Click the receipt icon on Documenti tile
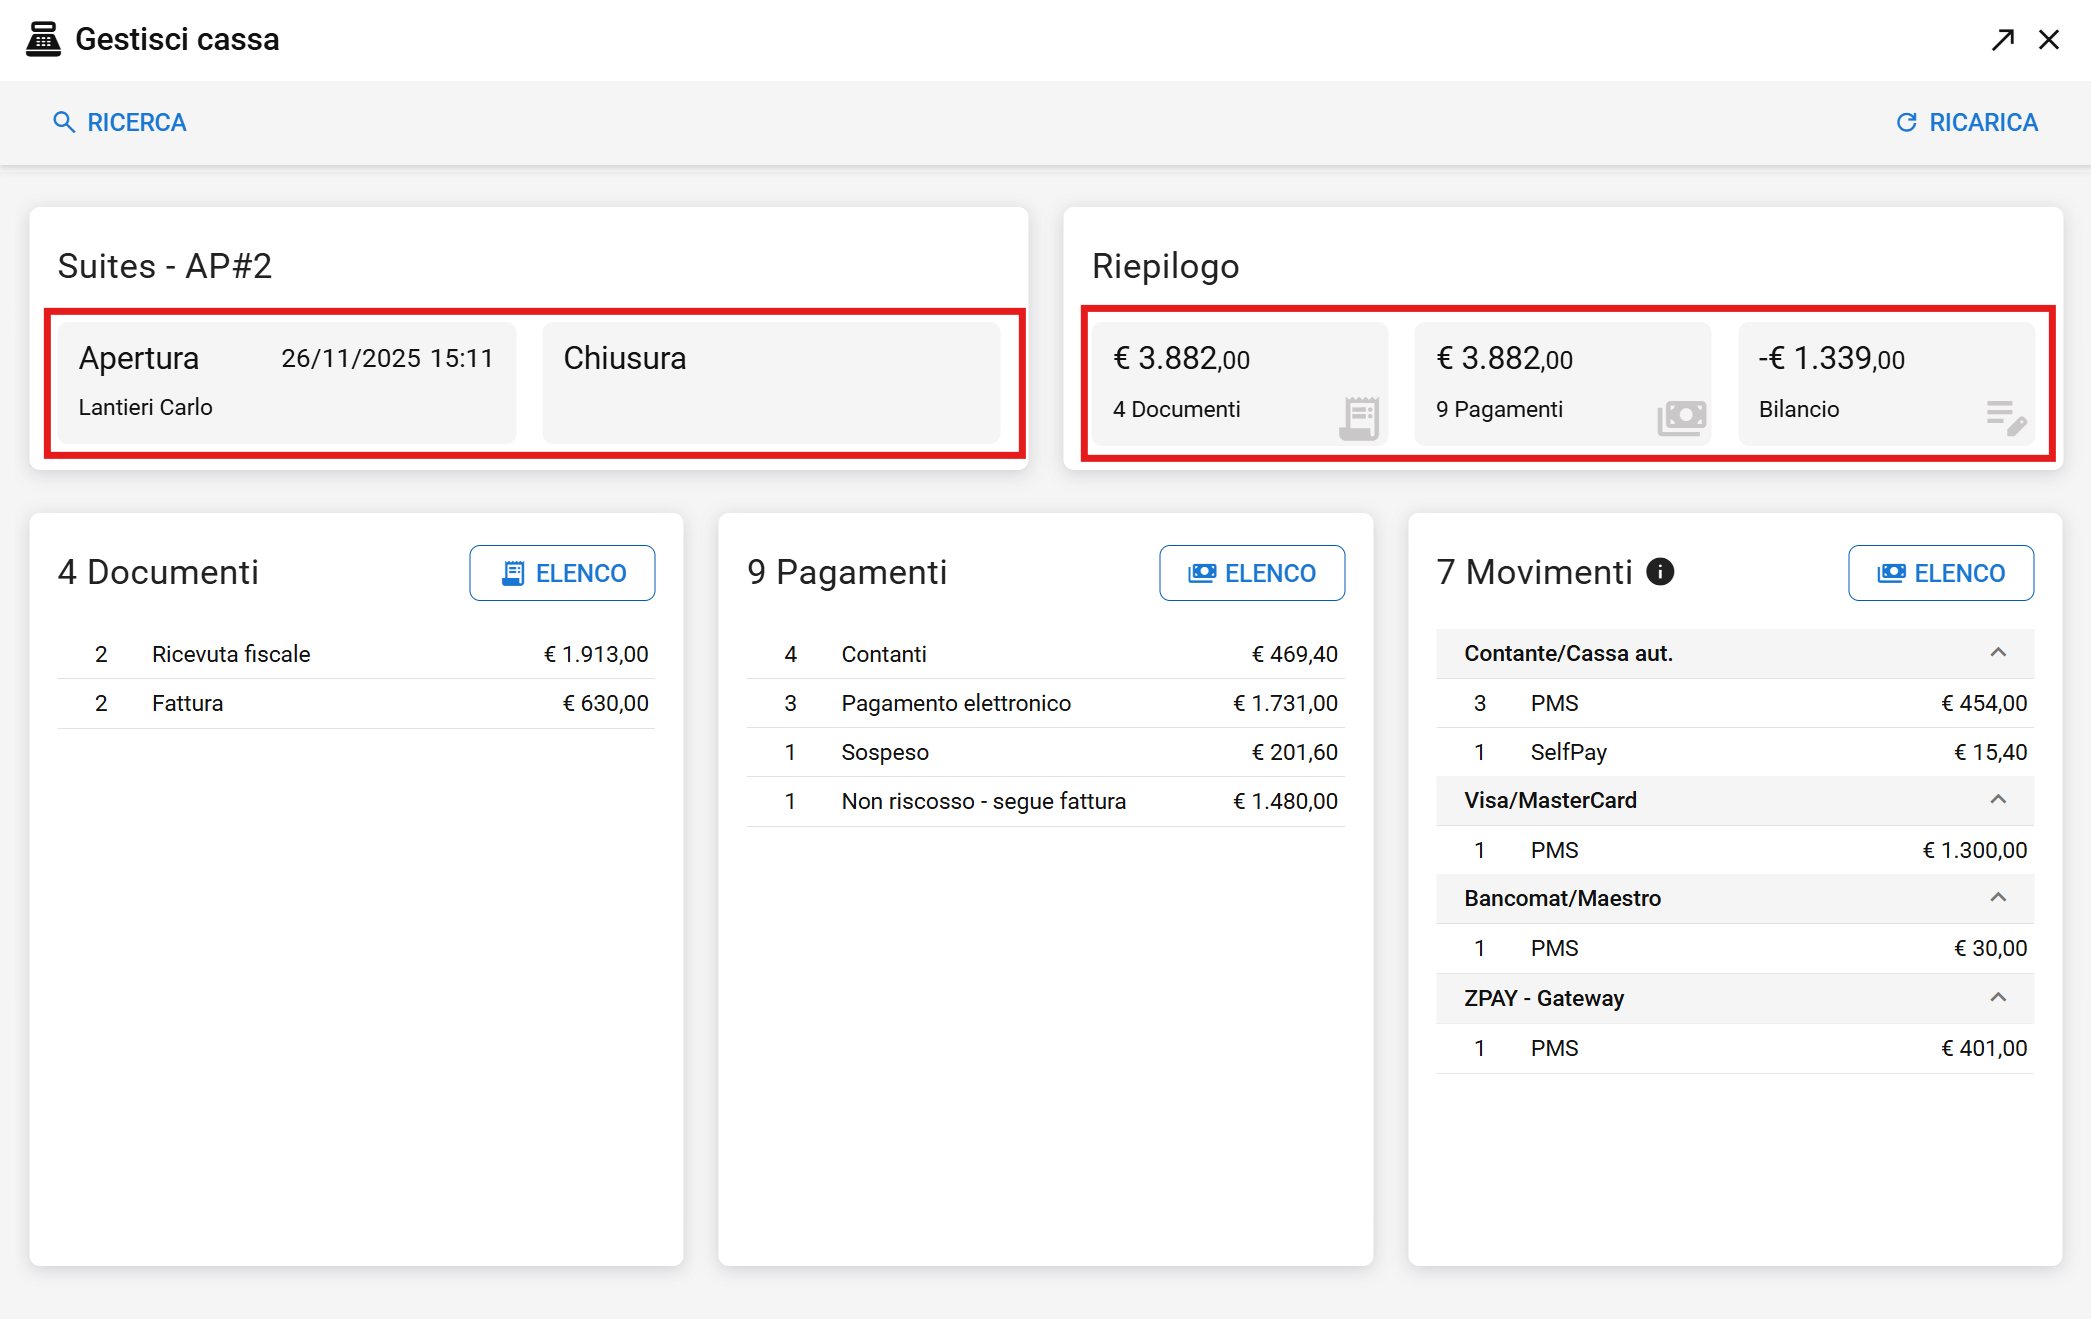Viewport: 2091px width, 1319px height. click(1359, 418)
